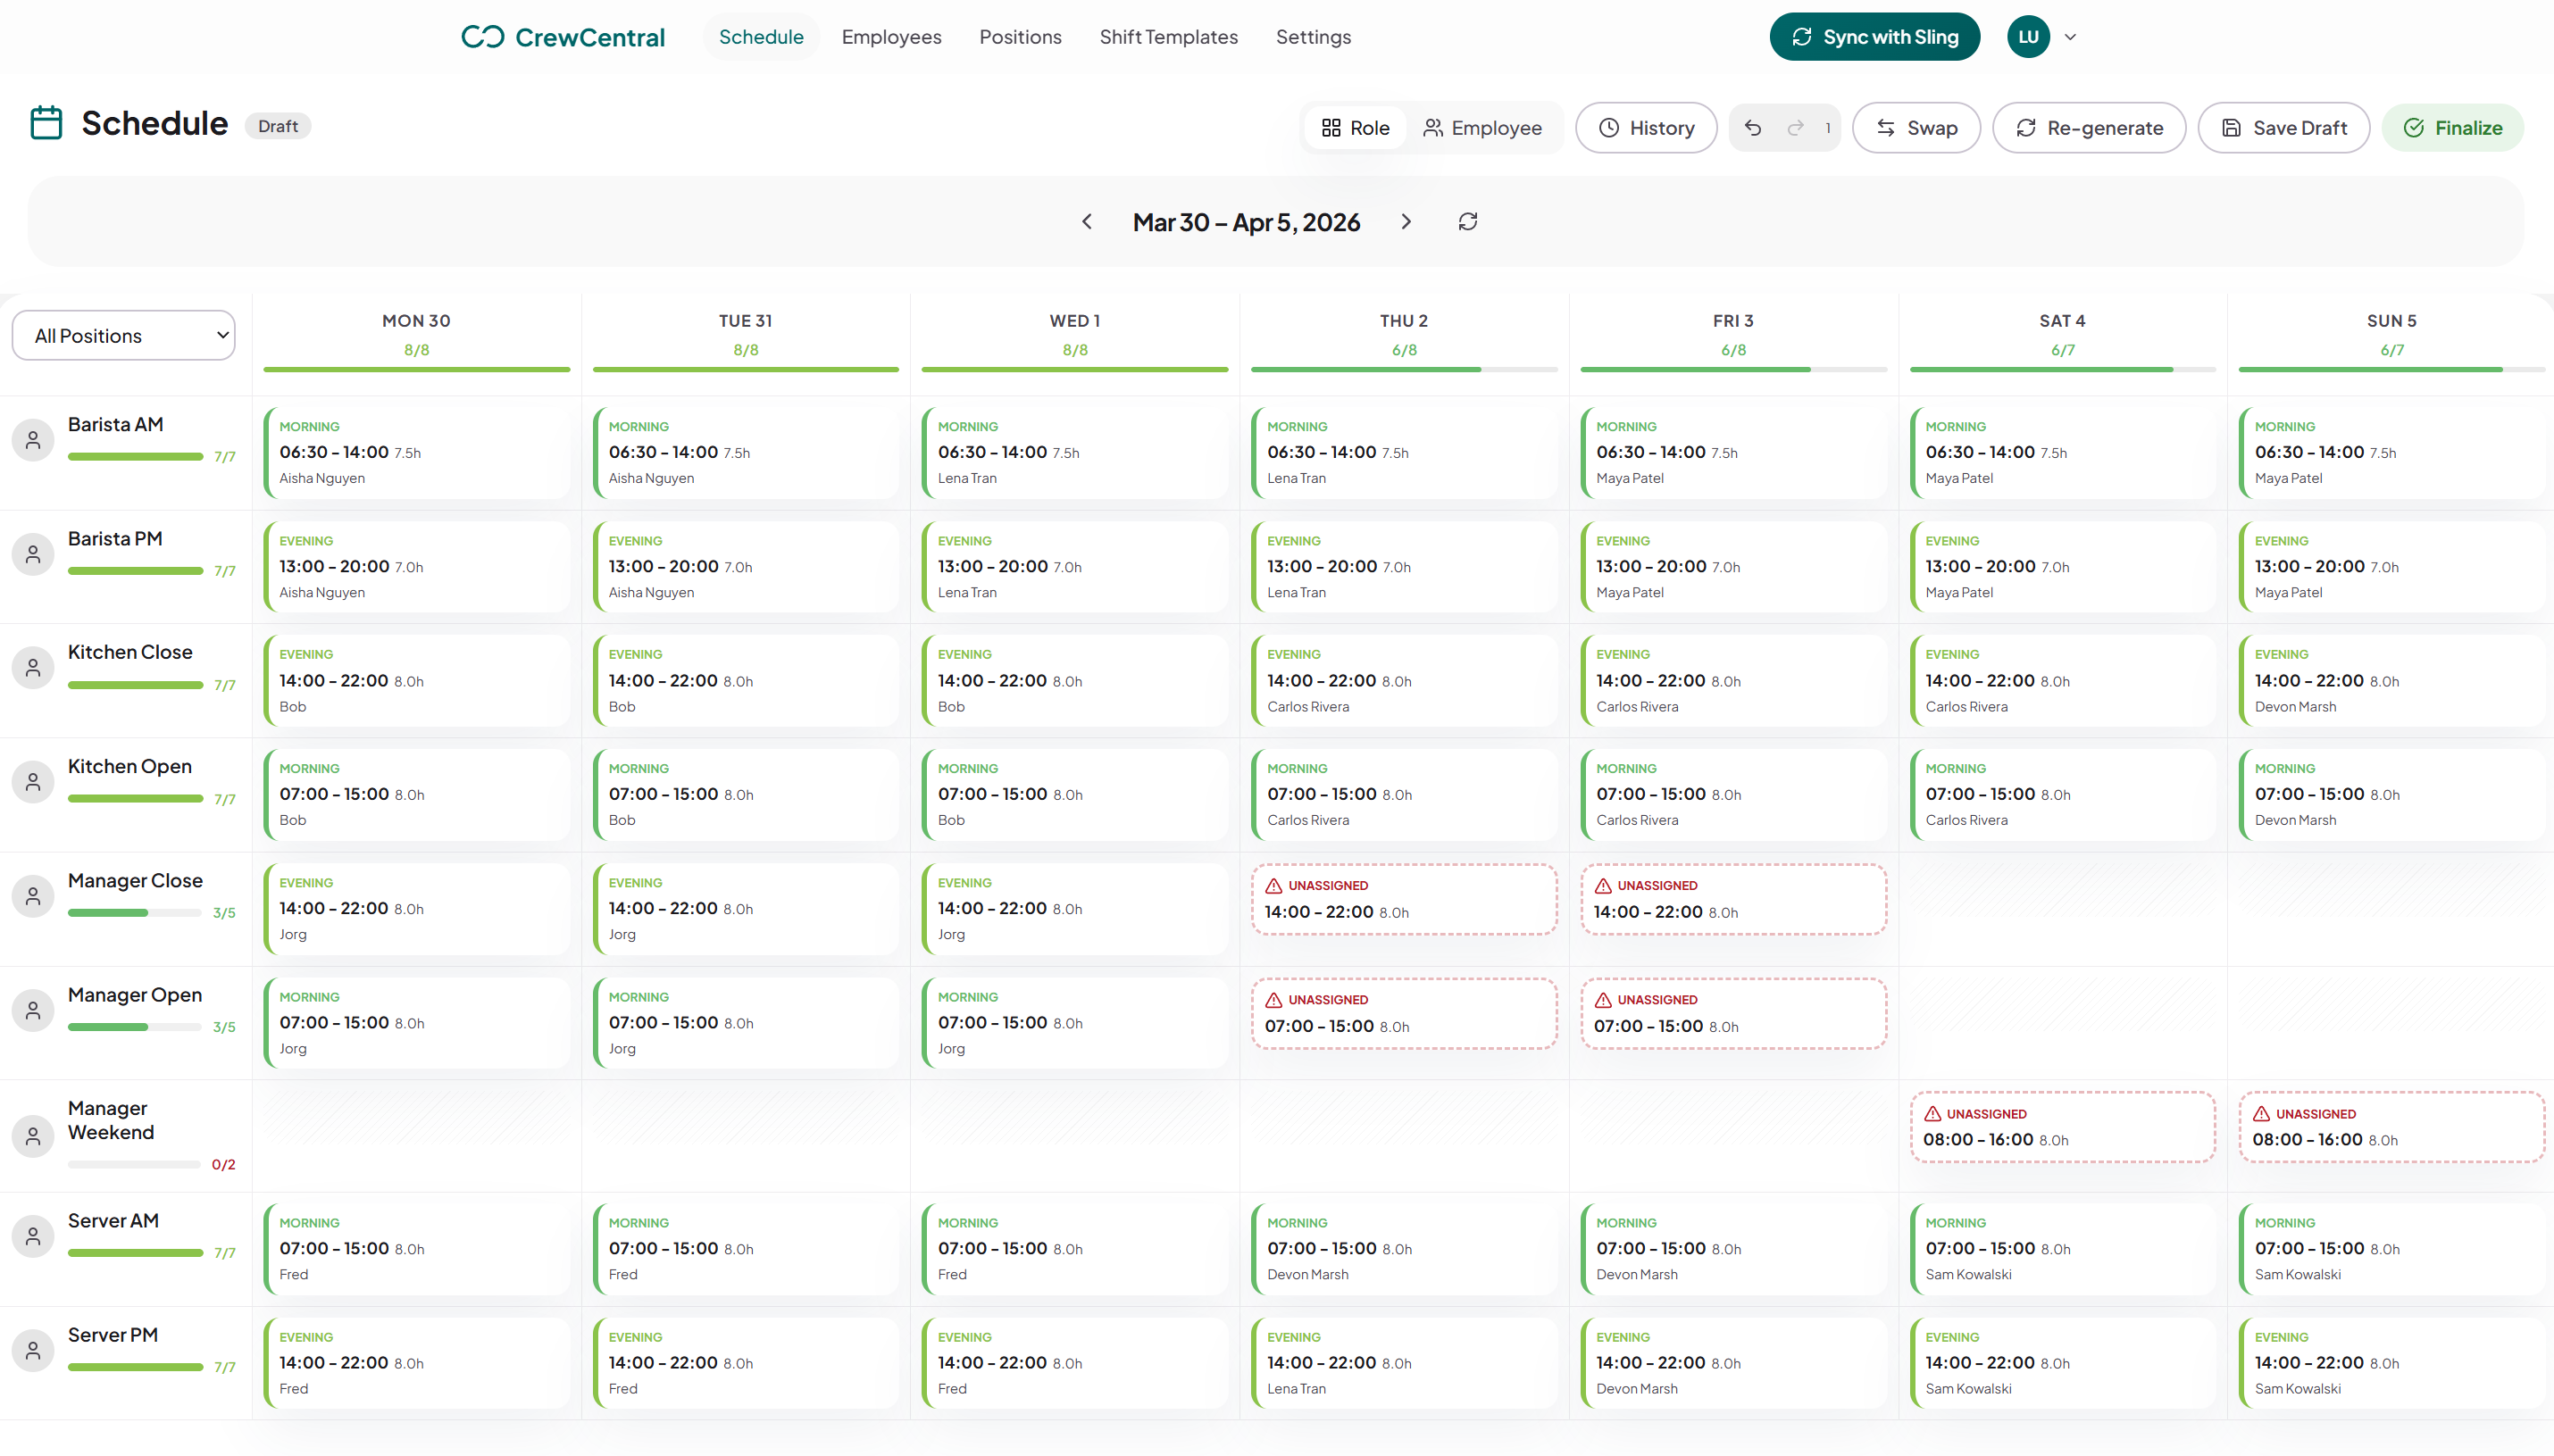Click the undo arrow icon

coord(1753,127)
